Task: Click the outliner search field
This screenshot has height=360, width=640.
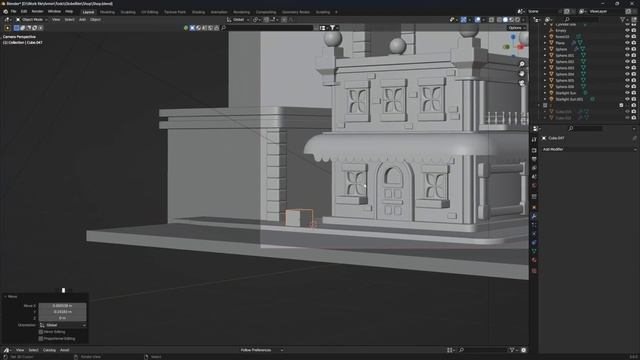Action: pyautogui.click(x=582, y=20)
